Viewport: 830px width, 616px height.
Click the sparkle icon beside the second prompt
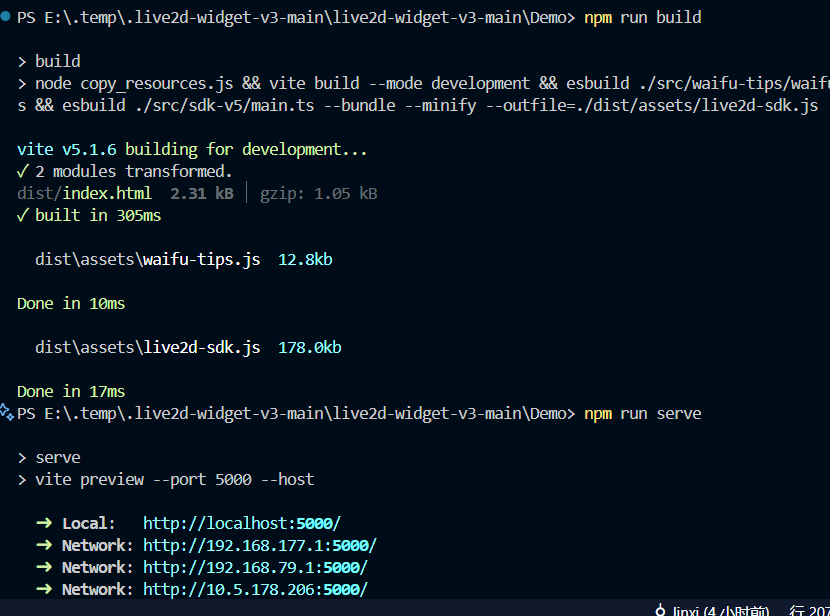(7, 412)
